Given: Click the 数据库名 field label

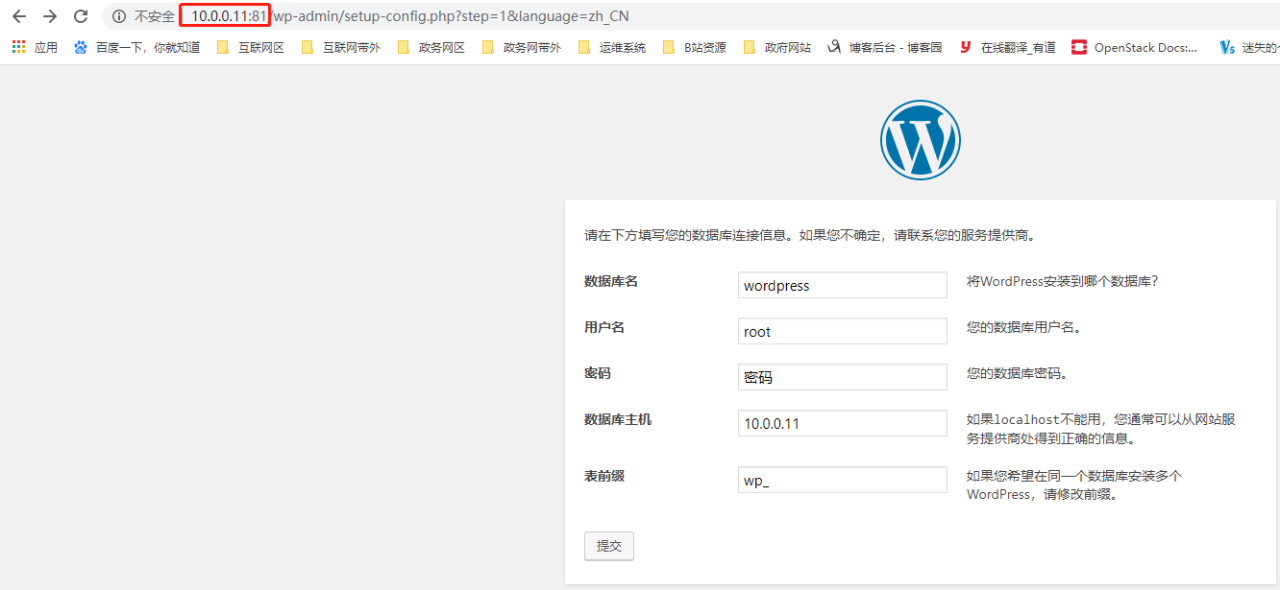Looking at the screenshot, I should pyautogui.click(x=611, y=281).
